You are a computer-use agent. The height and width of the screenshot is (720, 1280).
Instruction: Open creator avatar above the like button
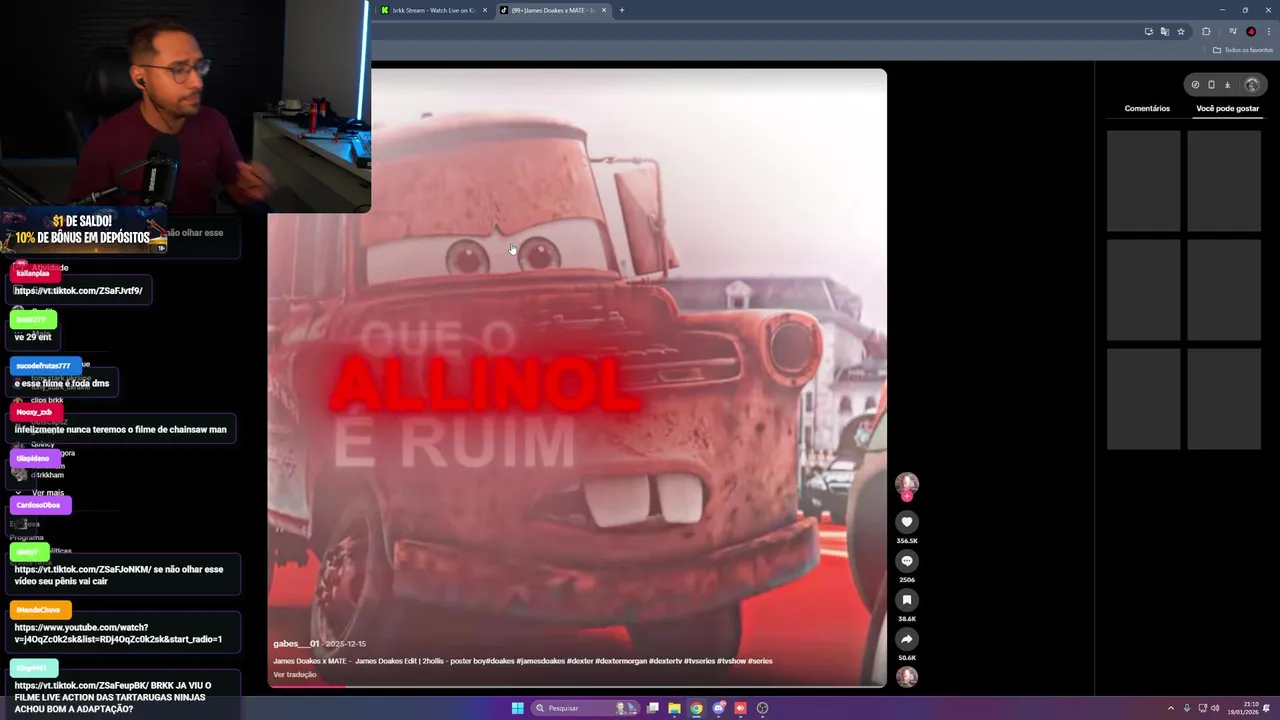coord(907,484)
